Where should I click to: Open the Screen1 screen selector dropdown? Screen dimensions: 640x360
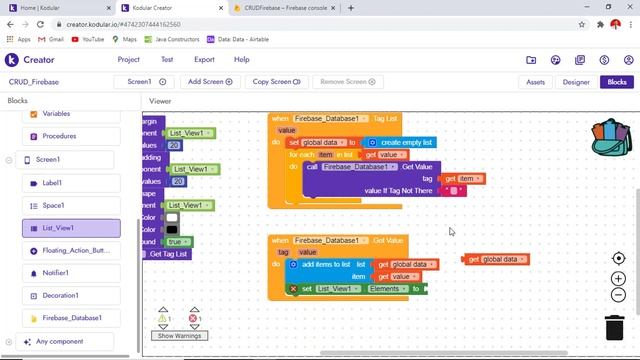tap(144, 82)
